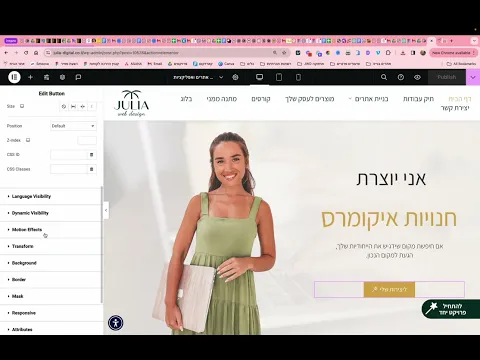Open the Chrome extensions puzzle icon
480x360 pixels.
(389, 53)
